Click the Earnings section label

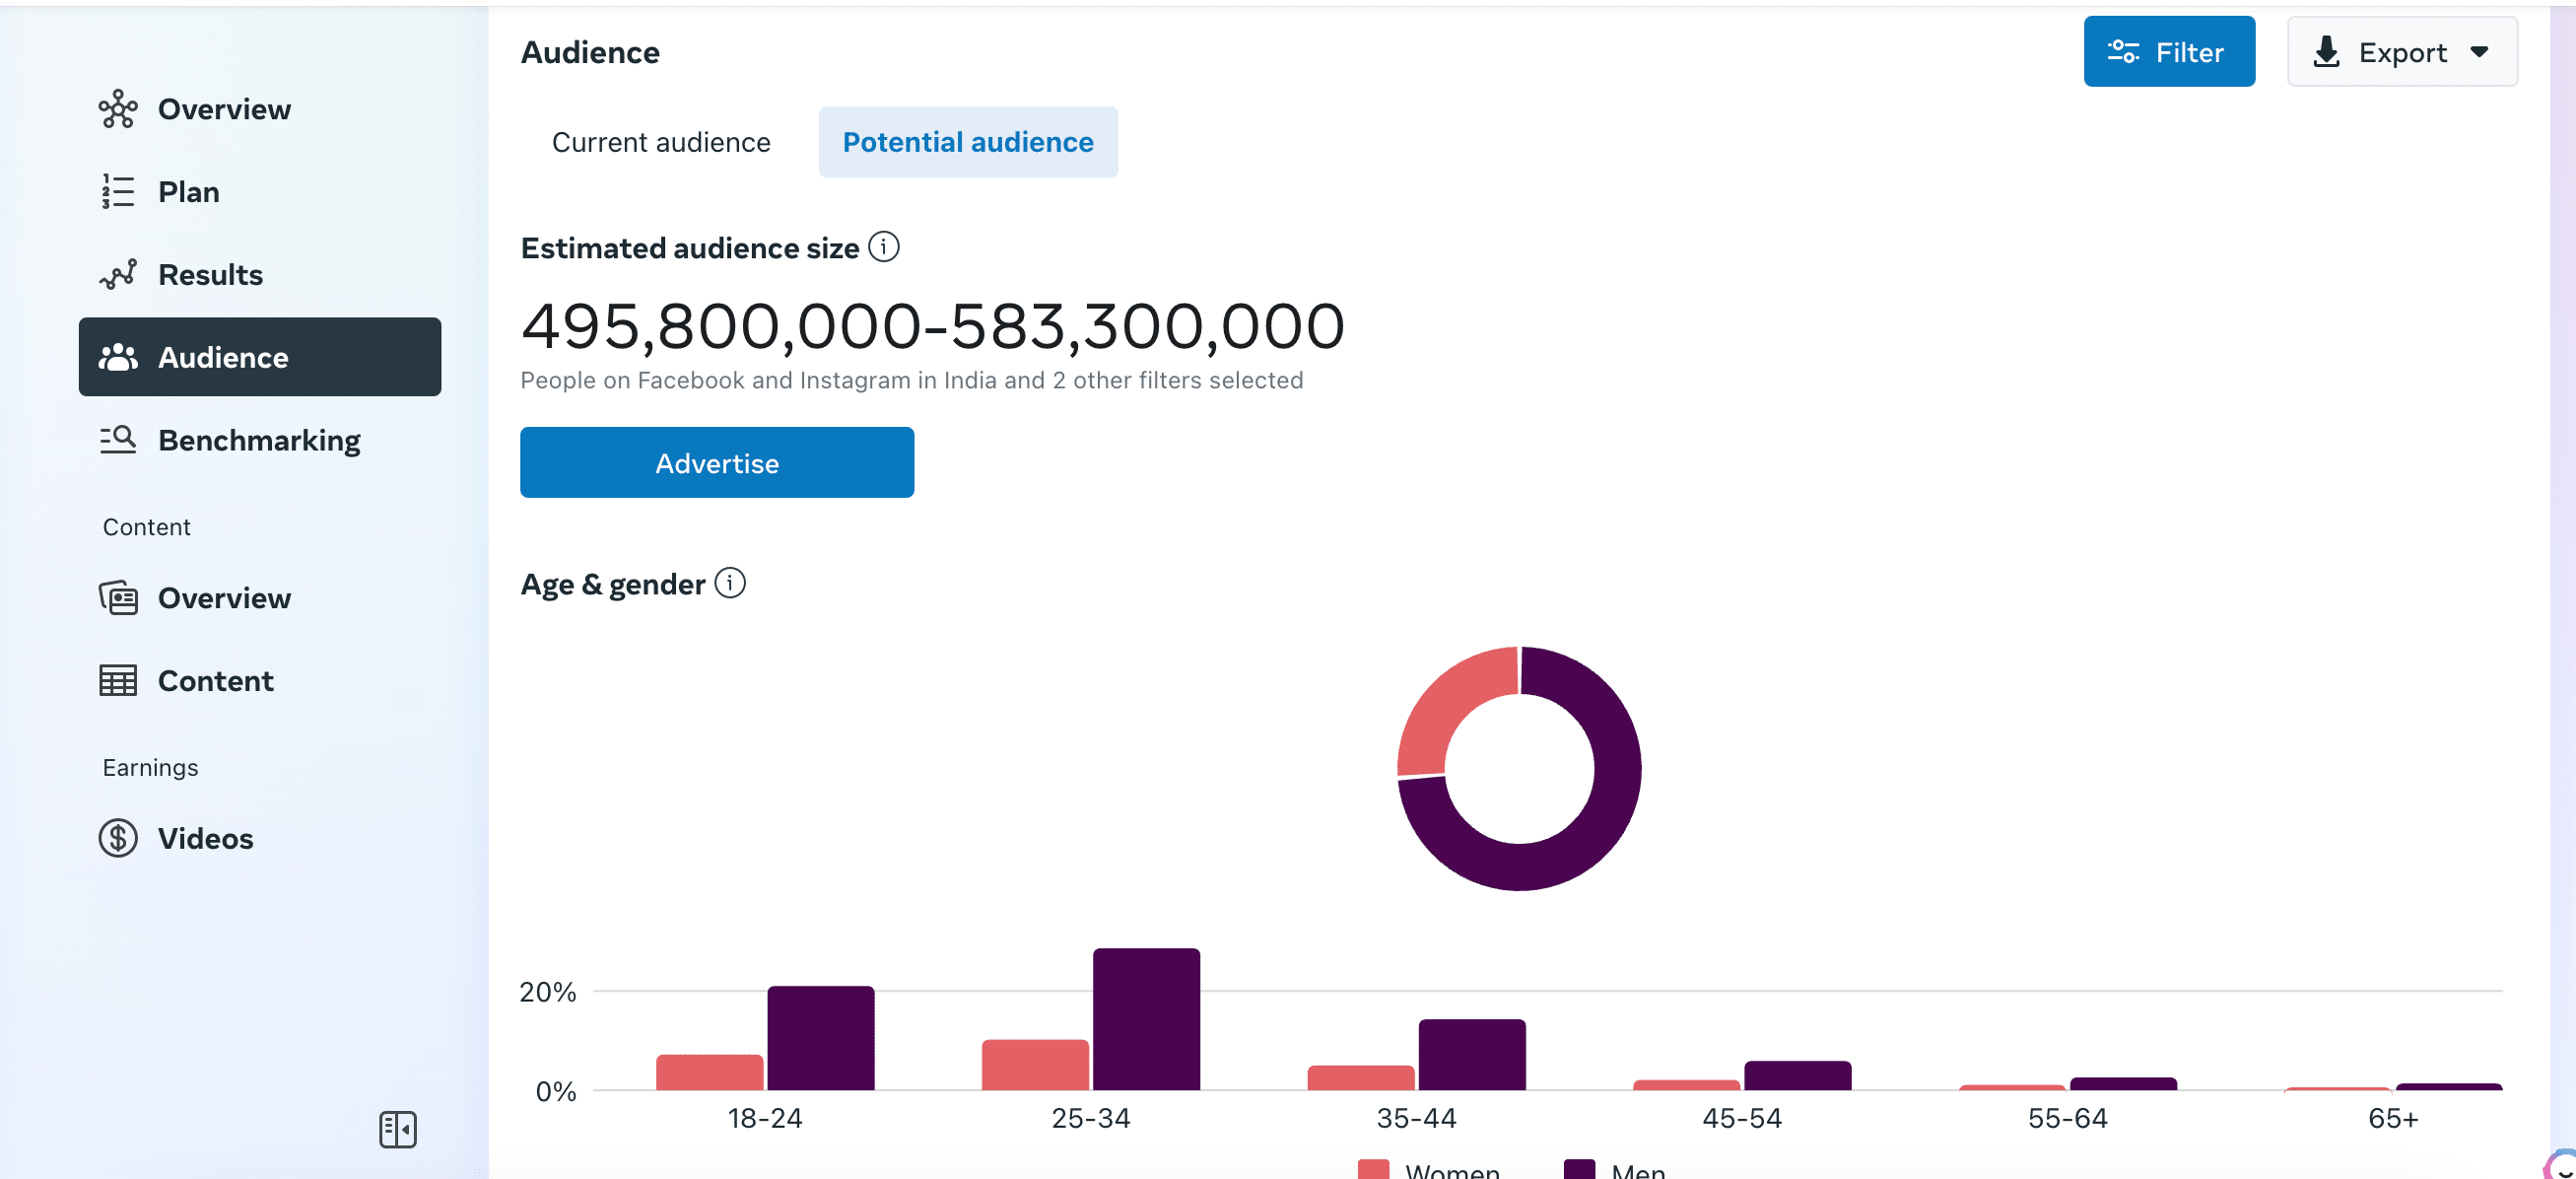pos(150,767)
